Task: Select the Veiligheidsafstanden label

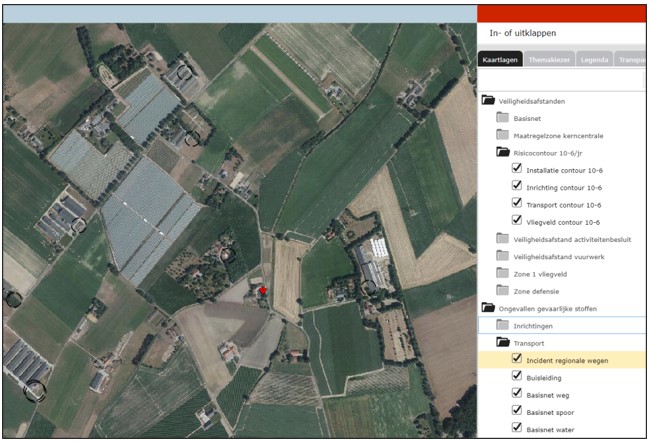Action: [x=532, y=101]
